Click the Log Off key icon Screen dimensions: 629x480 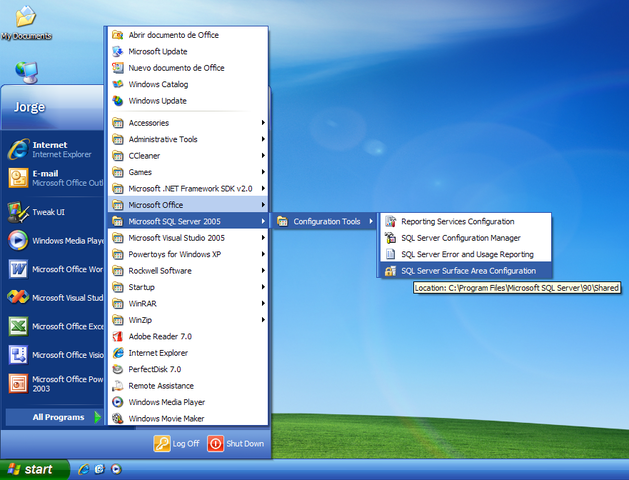click(162, 444)
